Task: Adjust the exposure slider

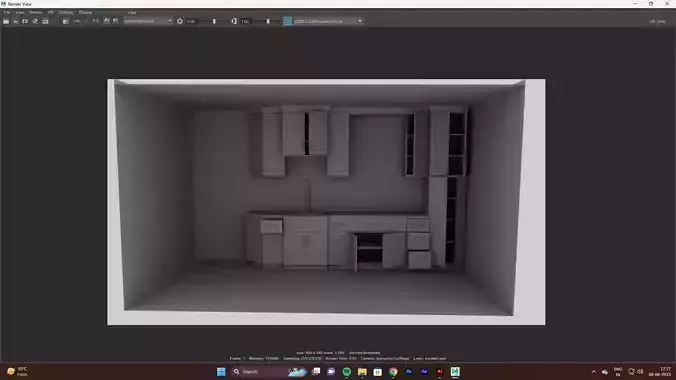Action: (214, 21)
